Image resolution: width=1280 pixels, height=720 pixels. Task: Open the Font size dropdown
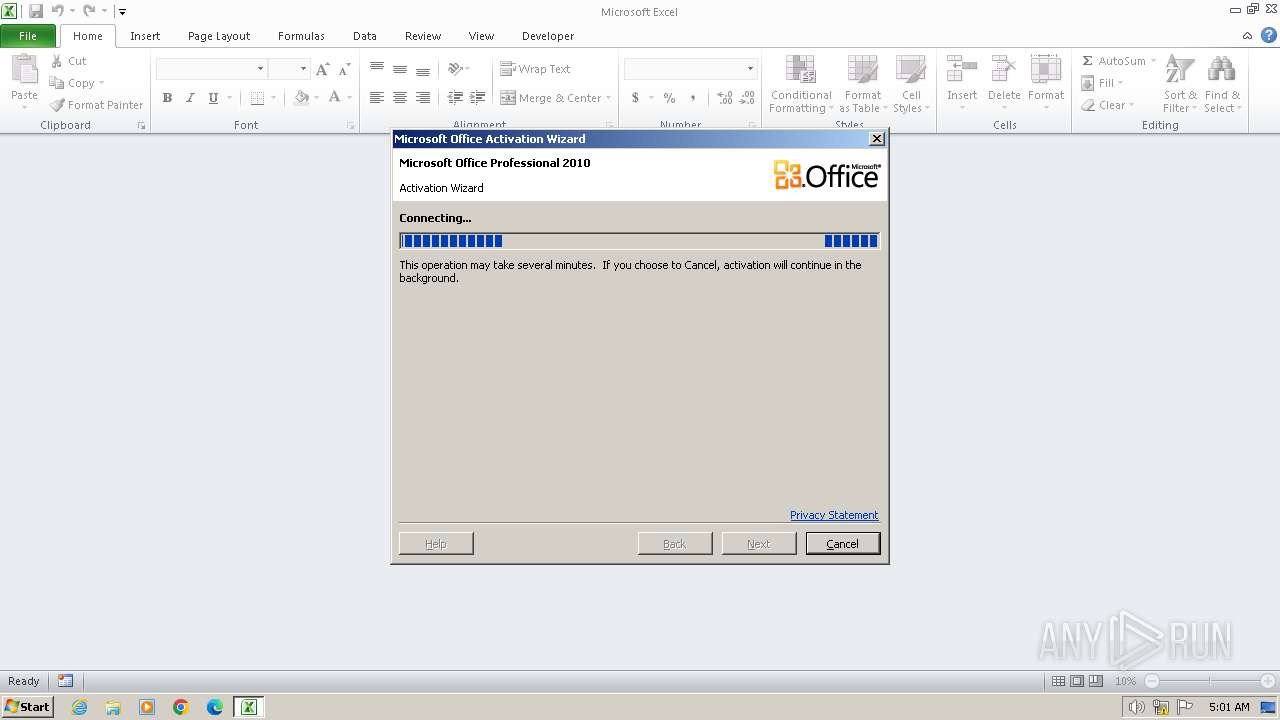[x=303, y=69]
